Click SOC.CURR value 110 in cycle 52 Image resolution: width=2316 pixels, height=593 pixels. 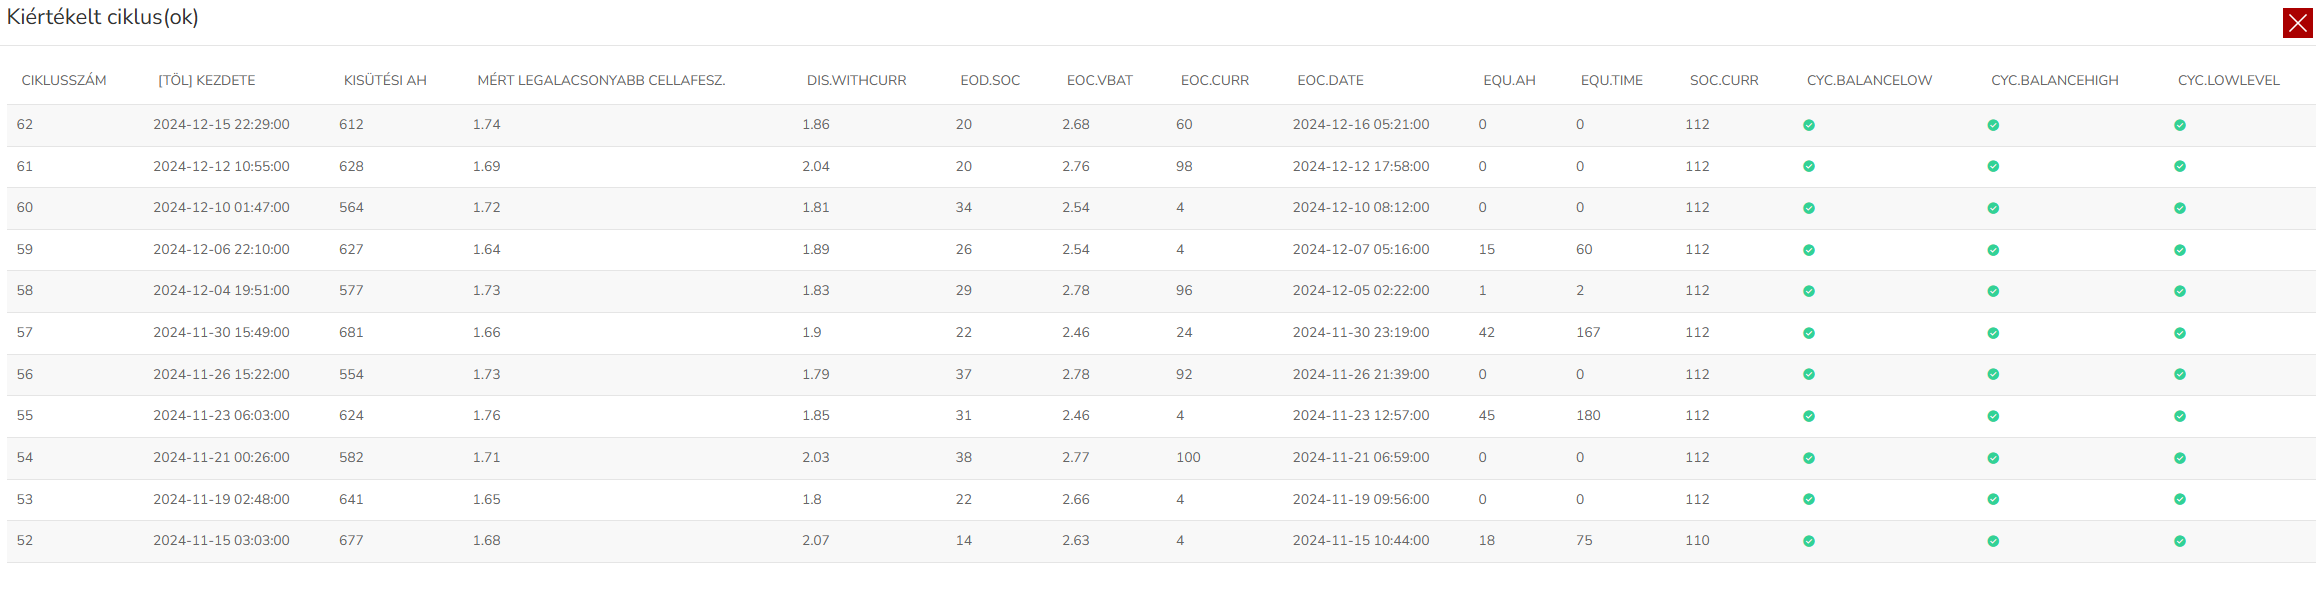tap(1697, 540)
